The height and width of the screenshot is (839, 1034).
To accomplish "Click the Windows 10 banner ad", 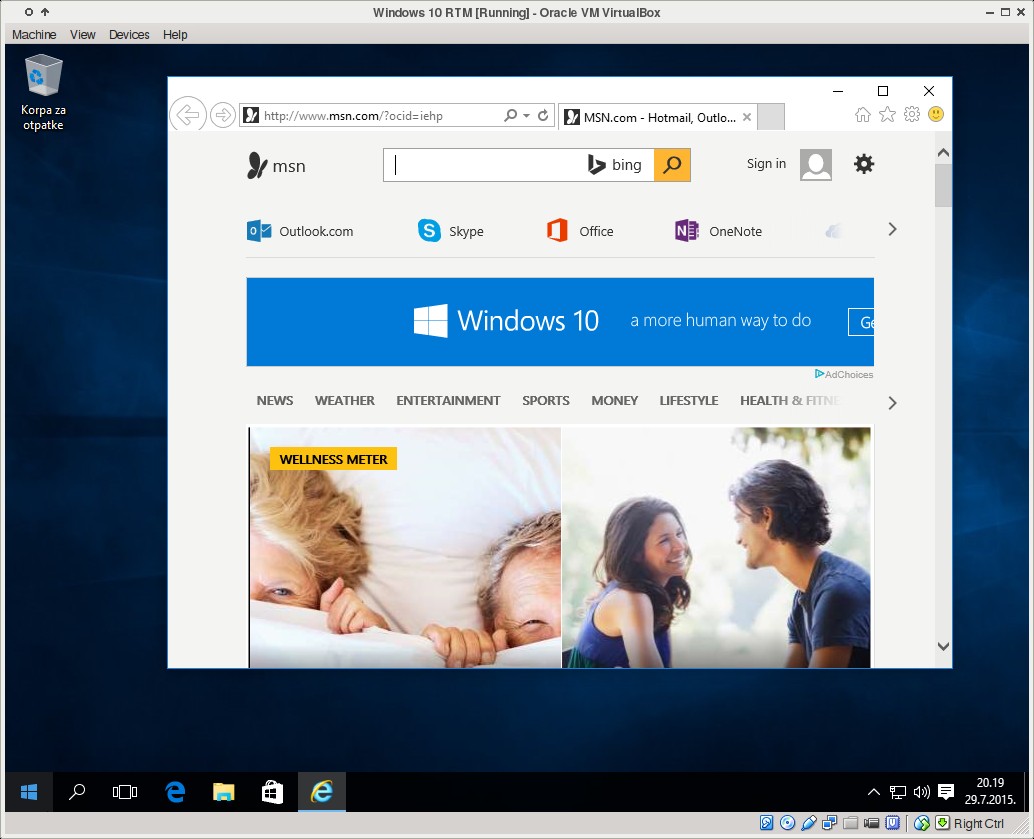I will click(x=560, y=322).
